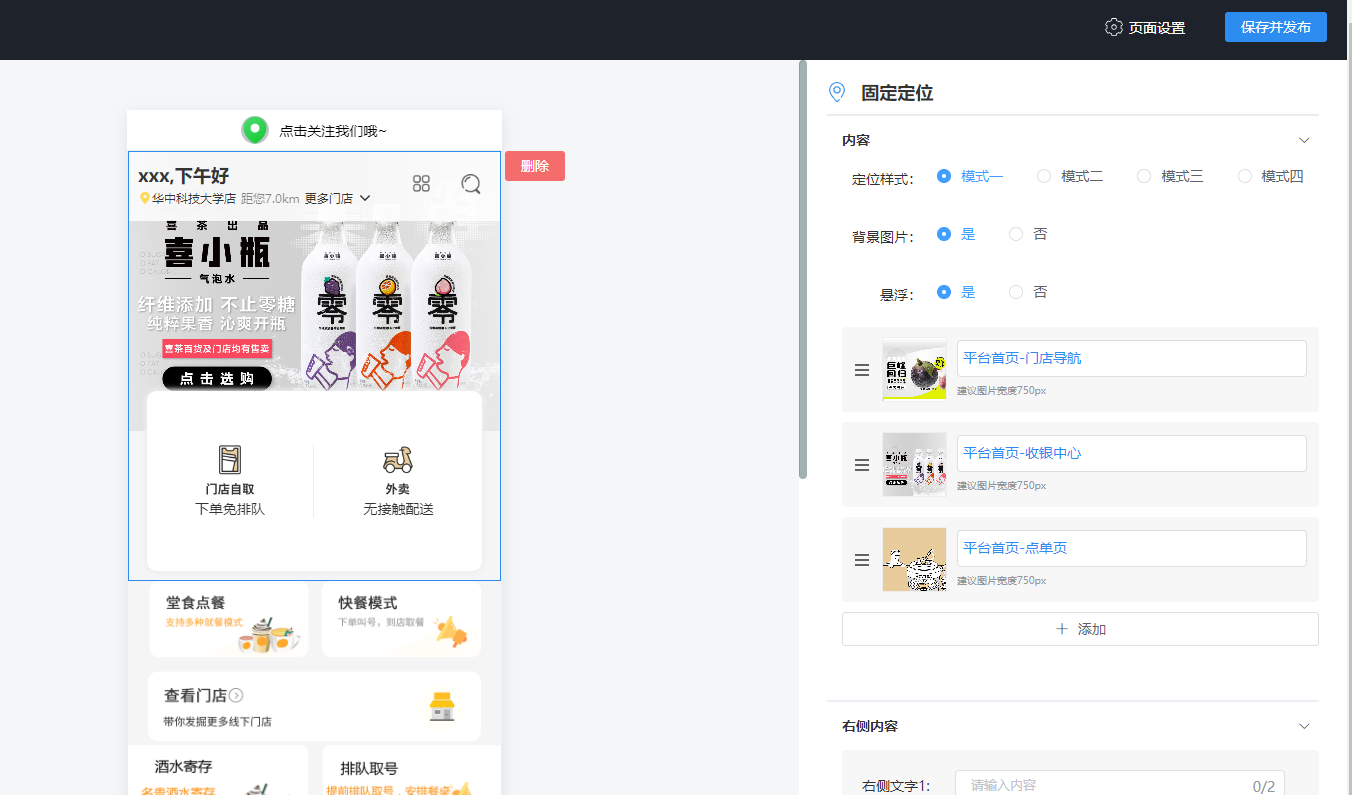Click the 右侧文字1 input field
Viewport: 1352px width, 795px height.
(1119, 783)
